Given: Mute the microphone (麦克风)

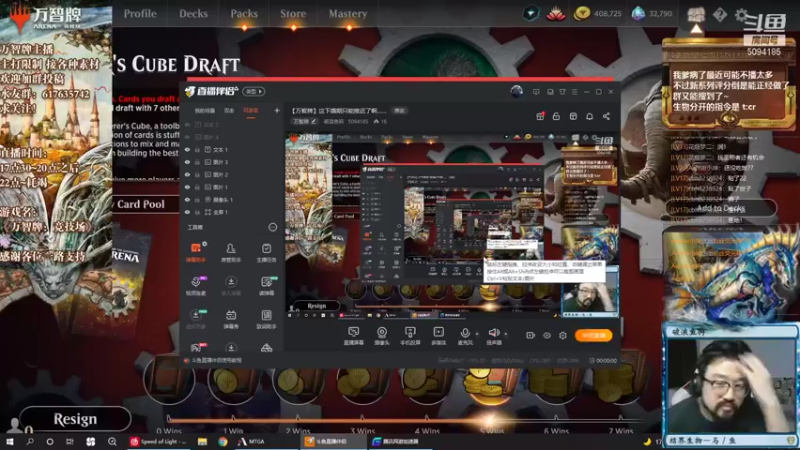Looking at the screenshot, I should coord(465,336).
